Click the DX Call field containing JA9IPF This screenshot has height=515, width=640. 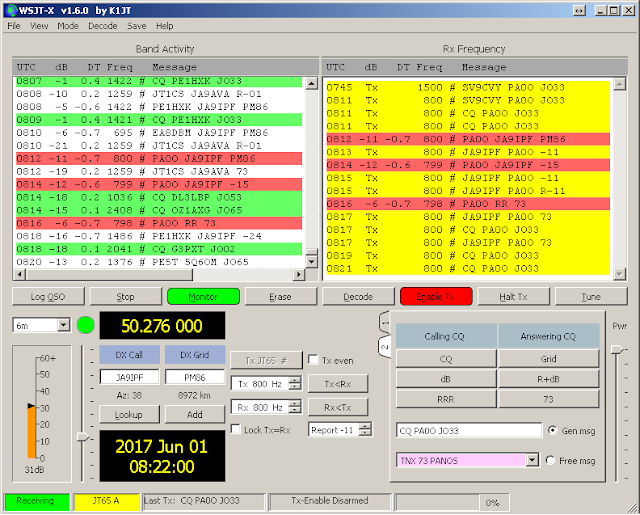point(129,377)
